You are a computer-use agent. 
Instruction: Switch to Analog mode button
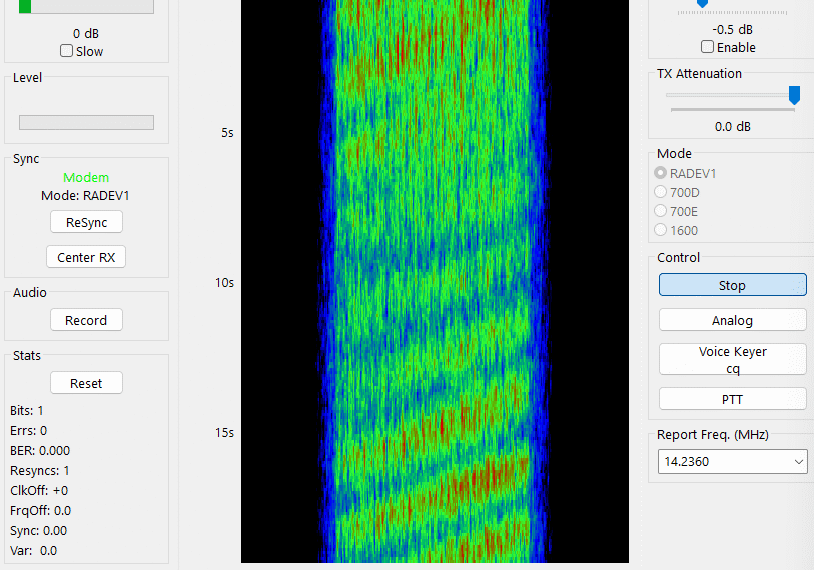click(x=732, y=320)
